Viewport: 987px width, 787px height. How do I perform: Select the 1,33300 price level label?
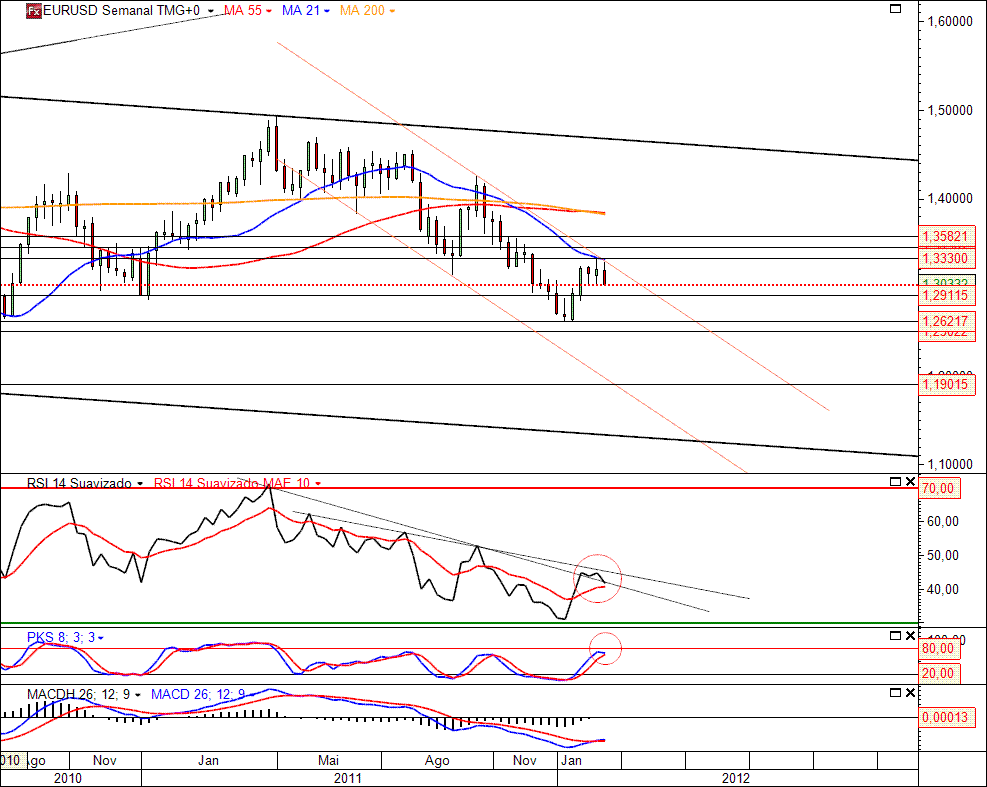pos(946,258)
